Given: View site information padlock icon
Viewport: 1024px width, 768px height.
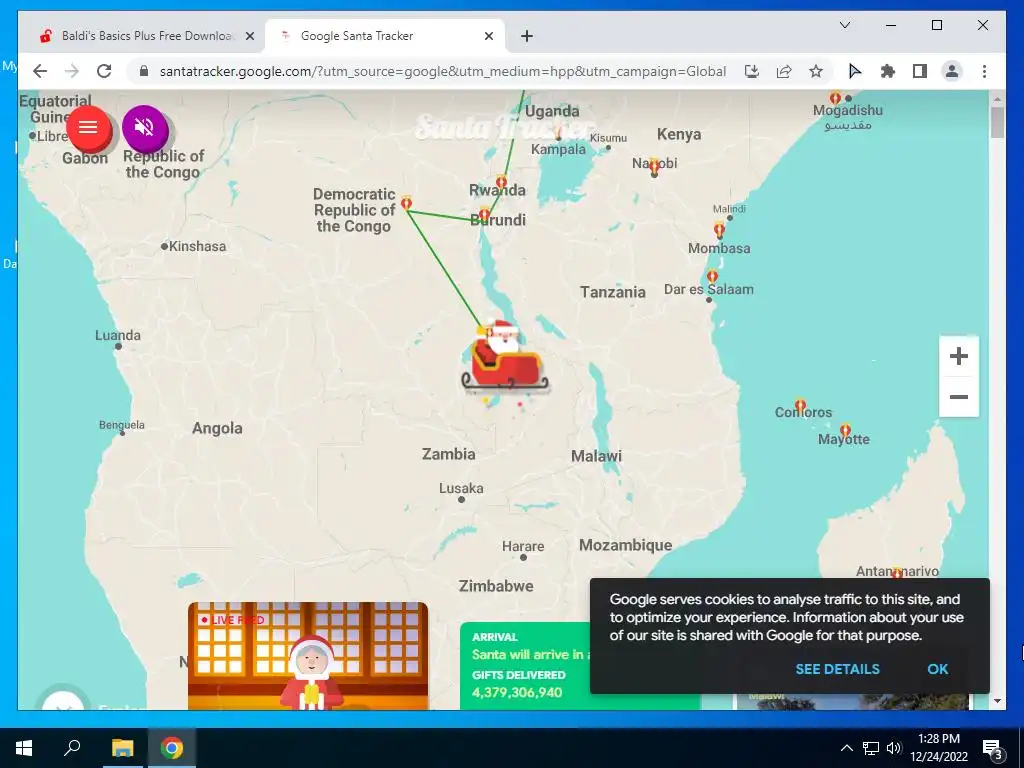Looking at the screenshot, I should coord(144,71).
